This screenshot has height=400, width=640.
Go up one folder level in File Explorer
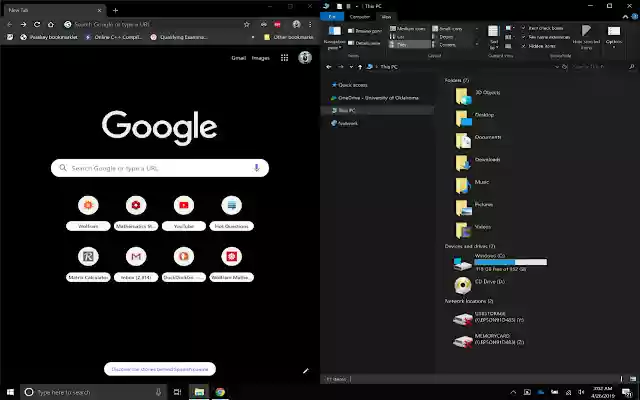[x=360, y=67]
